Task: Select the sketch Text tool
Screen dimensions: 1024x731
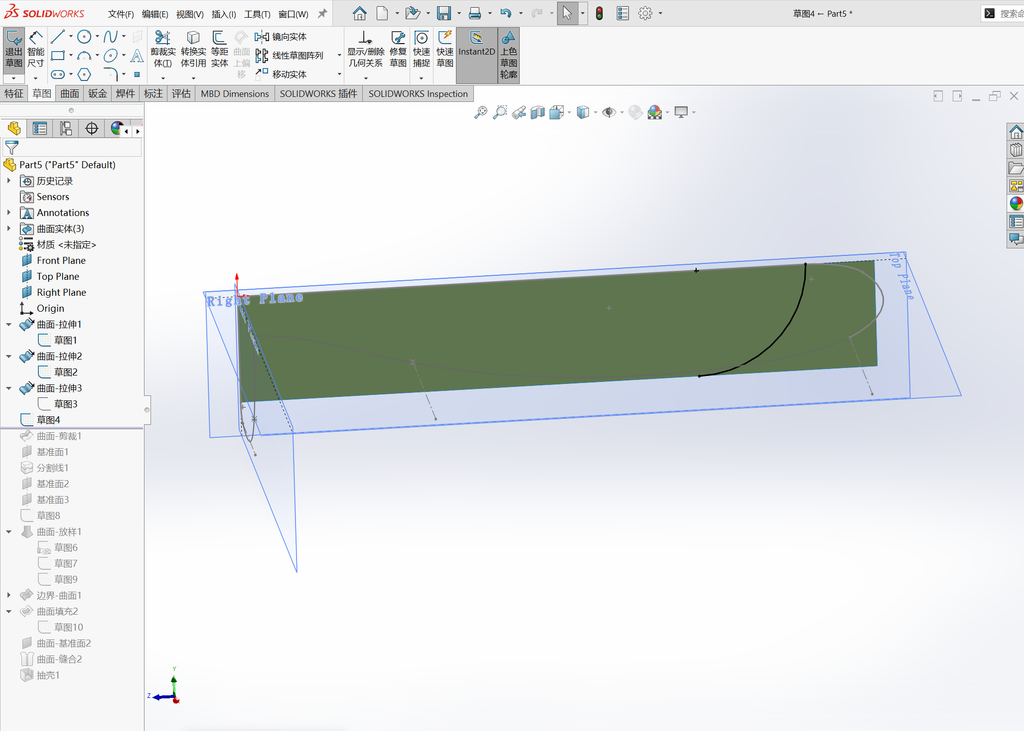Action: tap(137, 56)
